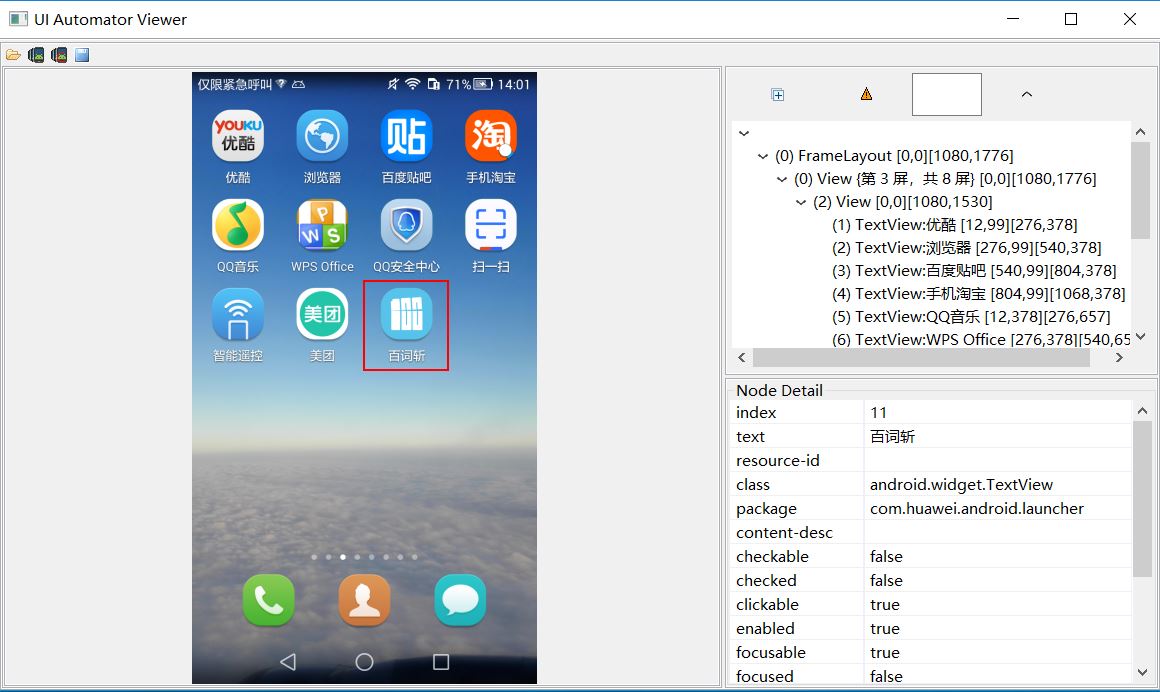Click the resource-id property label
The width and height of the screenshot is (1160, 692).
(778, 460)
